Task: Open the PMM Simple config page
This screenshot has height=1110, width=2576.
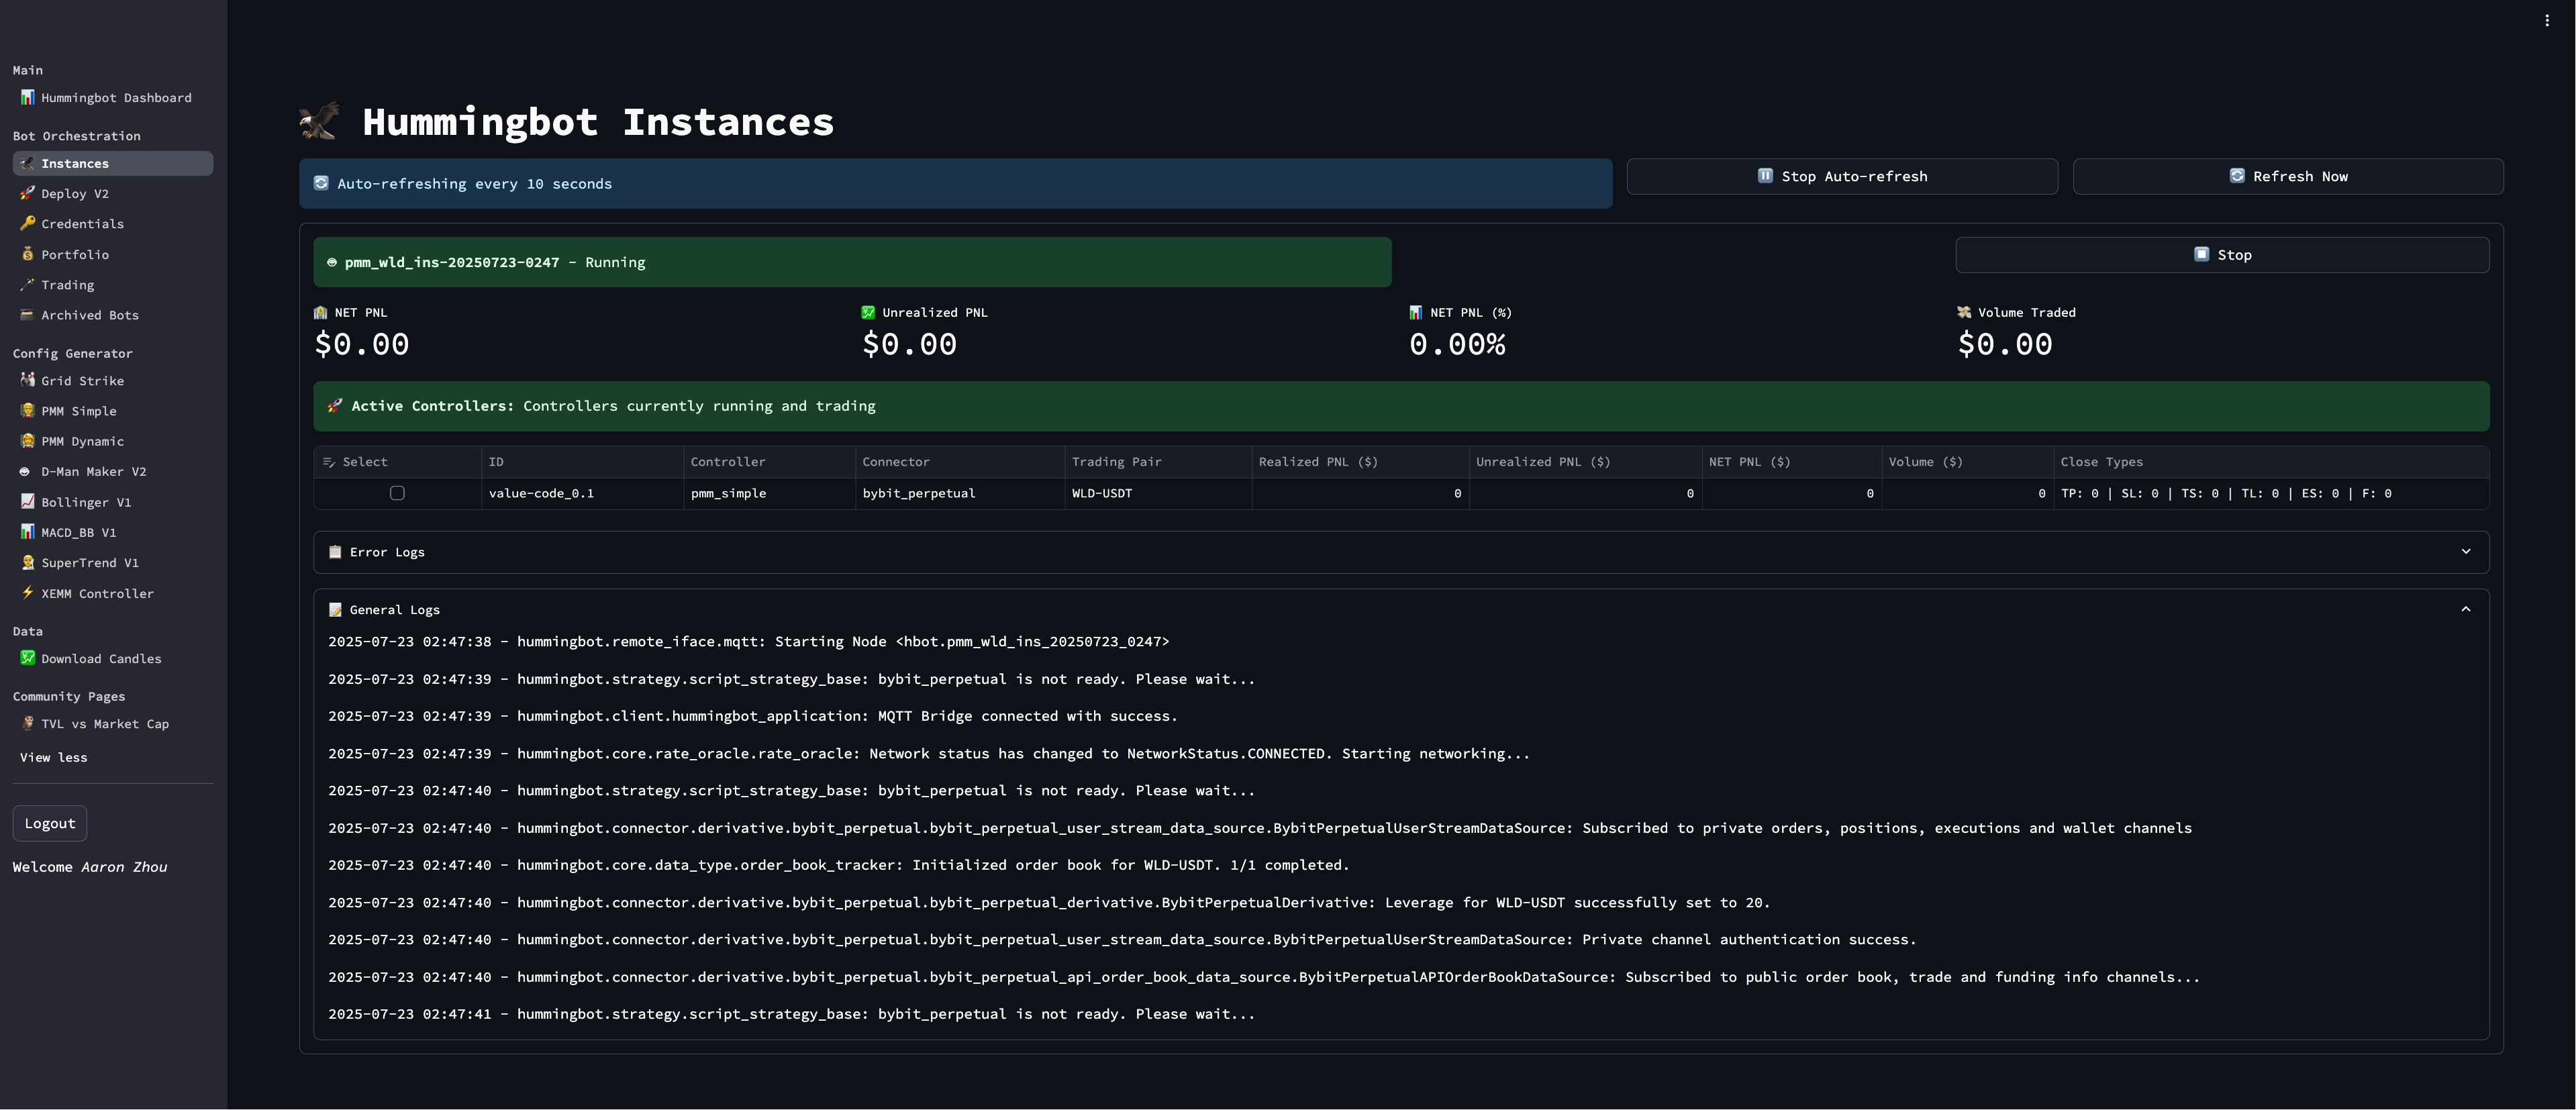Action: [x=112, y=411]
